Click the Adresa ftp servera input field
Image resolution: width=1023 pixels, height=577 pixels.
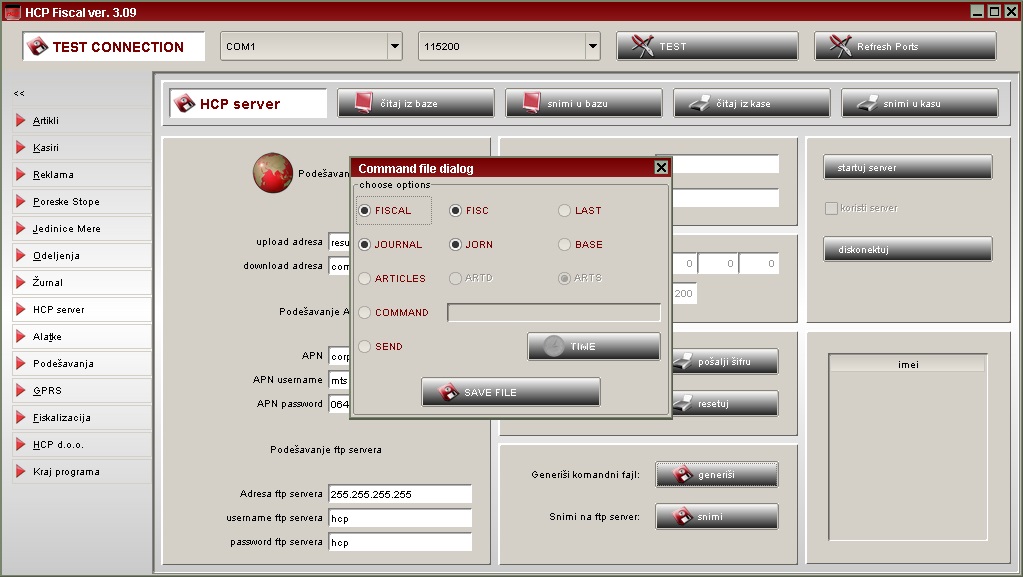[399, 494]
